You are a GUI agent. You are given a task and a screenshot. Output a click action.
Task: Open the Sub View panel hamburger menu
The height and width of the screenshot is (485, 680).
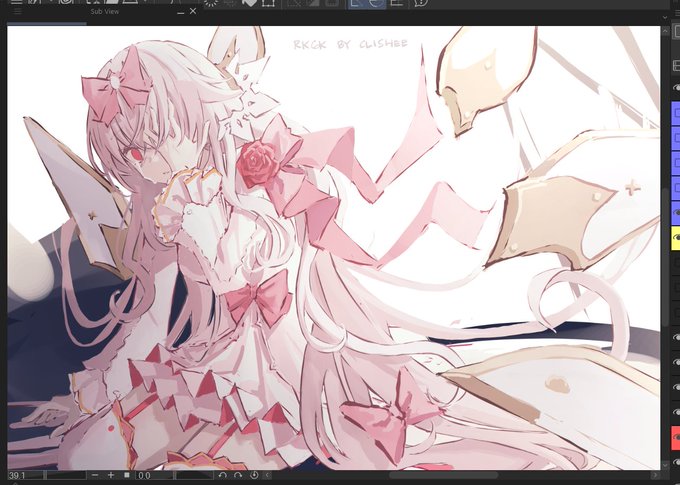(17, 11)
